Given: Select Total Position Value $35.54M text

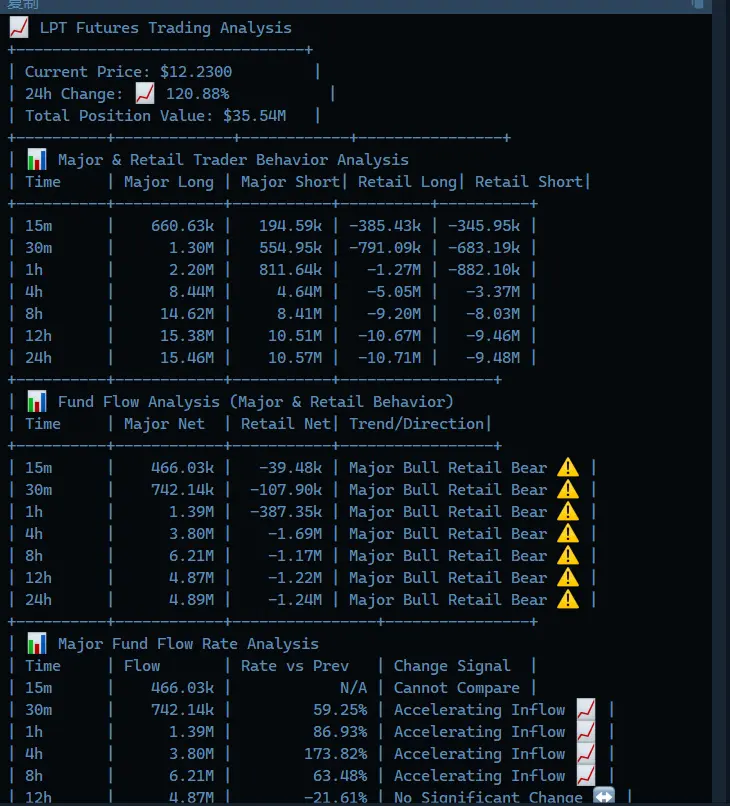Looking at the screenshot, I should [x=156, y=116].
